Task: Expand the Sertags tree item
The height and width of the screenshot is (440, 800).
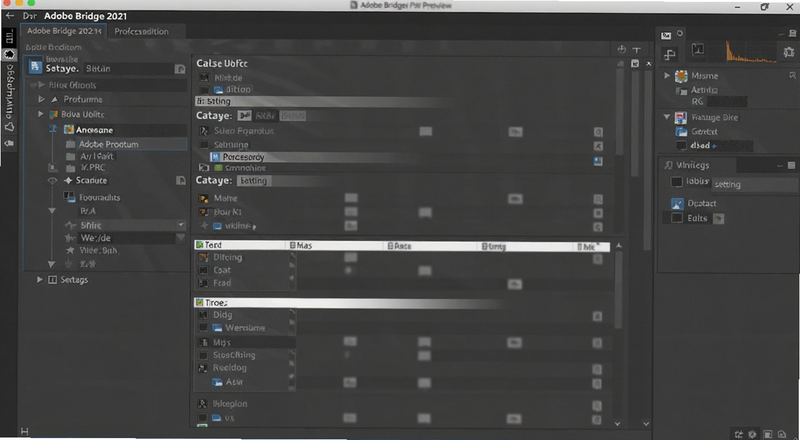Action: [x=39, y=280]
